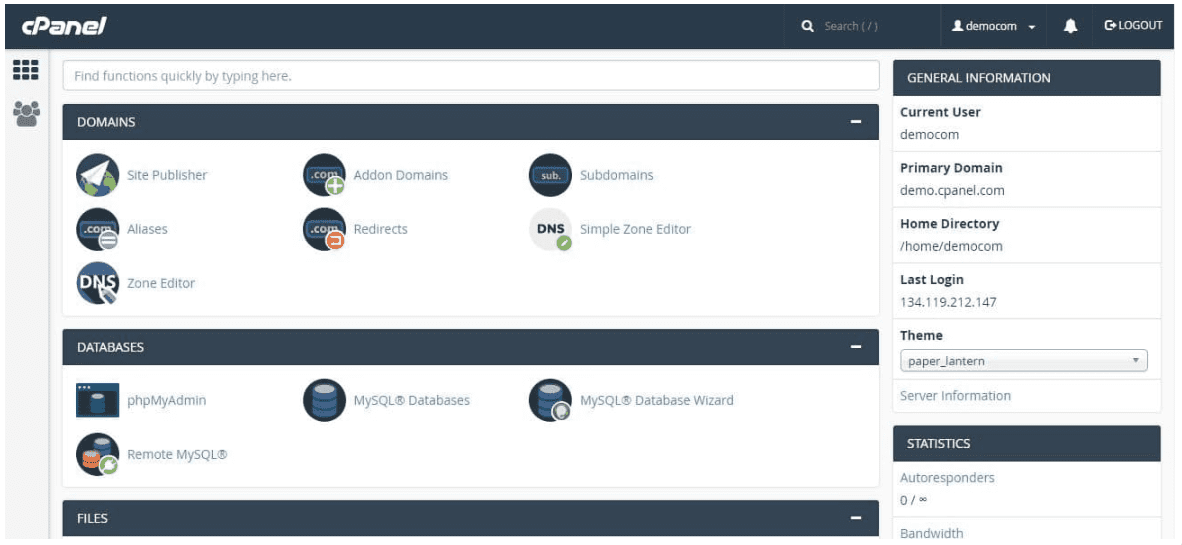Log out using the LOGOUT button
This screenshot has height=545, width=1182.
coord(1134,26)
